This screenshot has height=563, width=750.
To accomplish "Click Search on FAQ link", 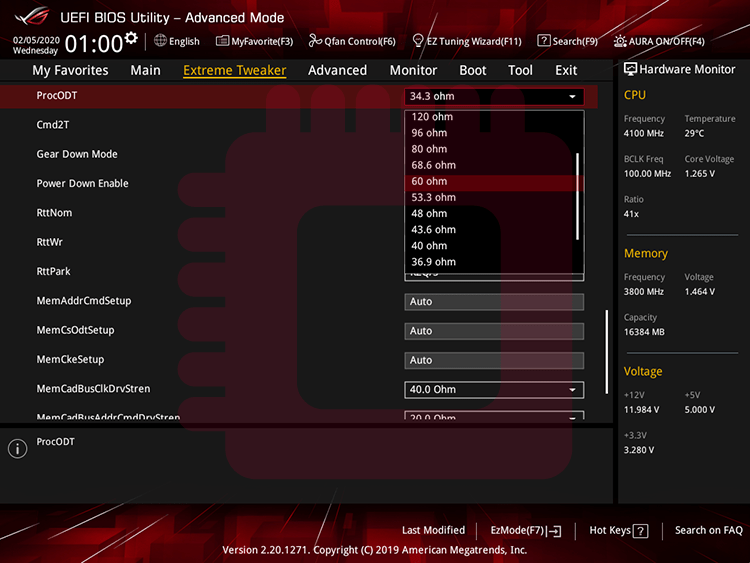I will [x=708, y=531].
